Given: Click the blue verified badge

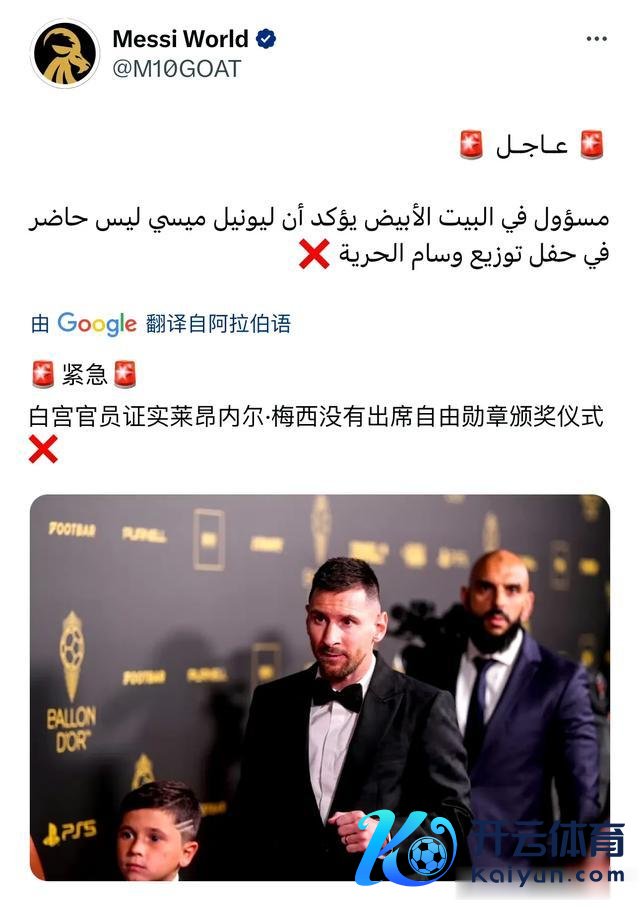Looking at the screenshot, I should pos(266,39).
